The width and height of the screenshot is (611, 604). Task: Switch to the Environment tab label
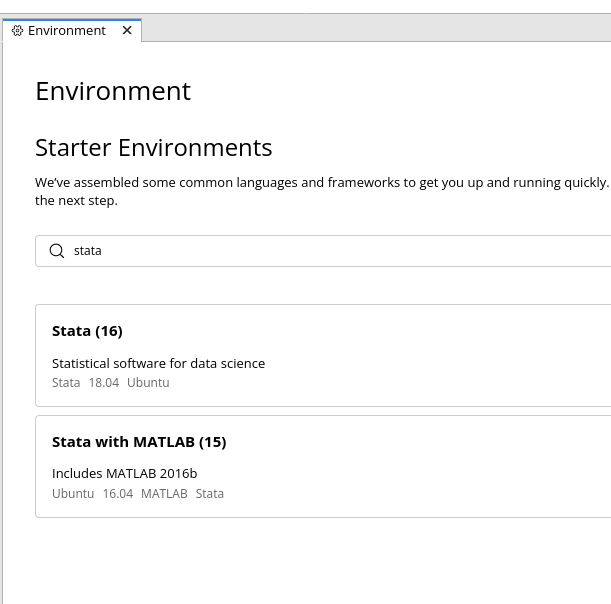[x=67, y=31]
